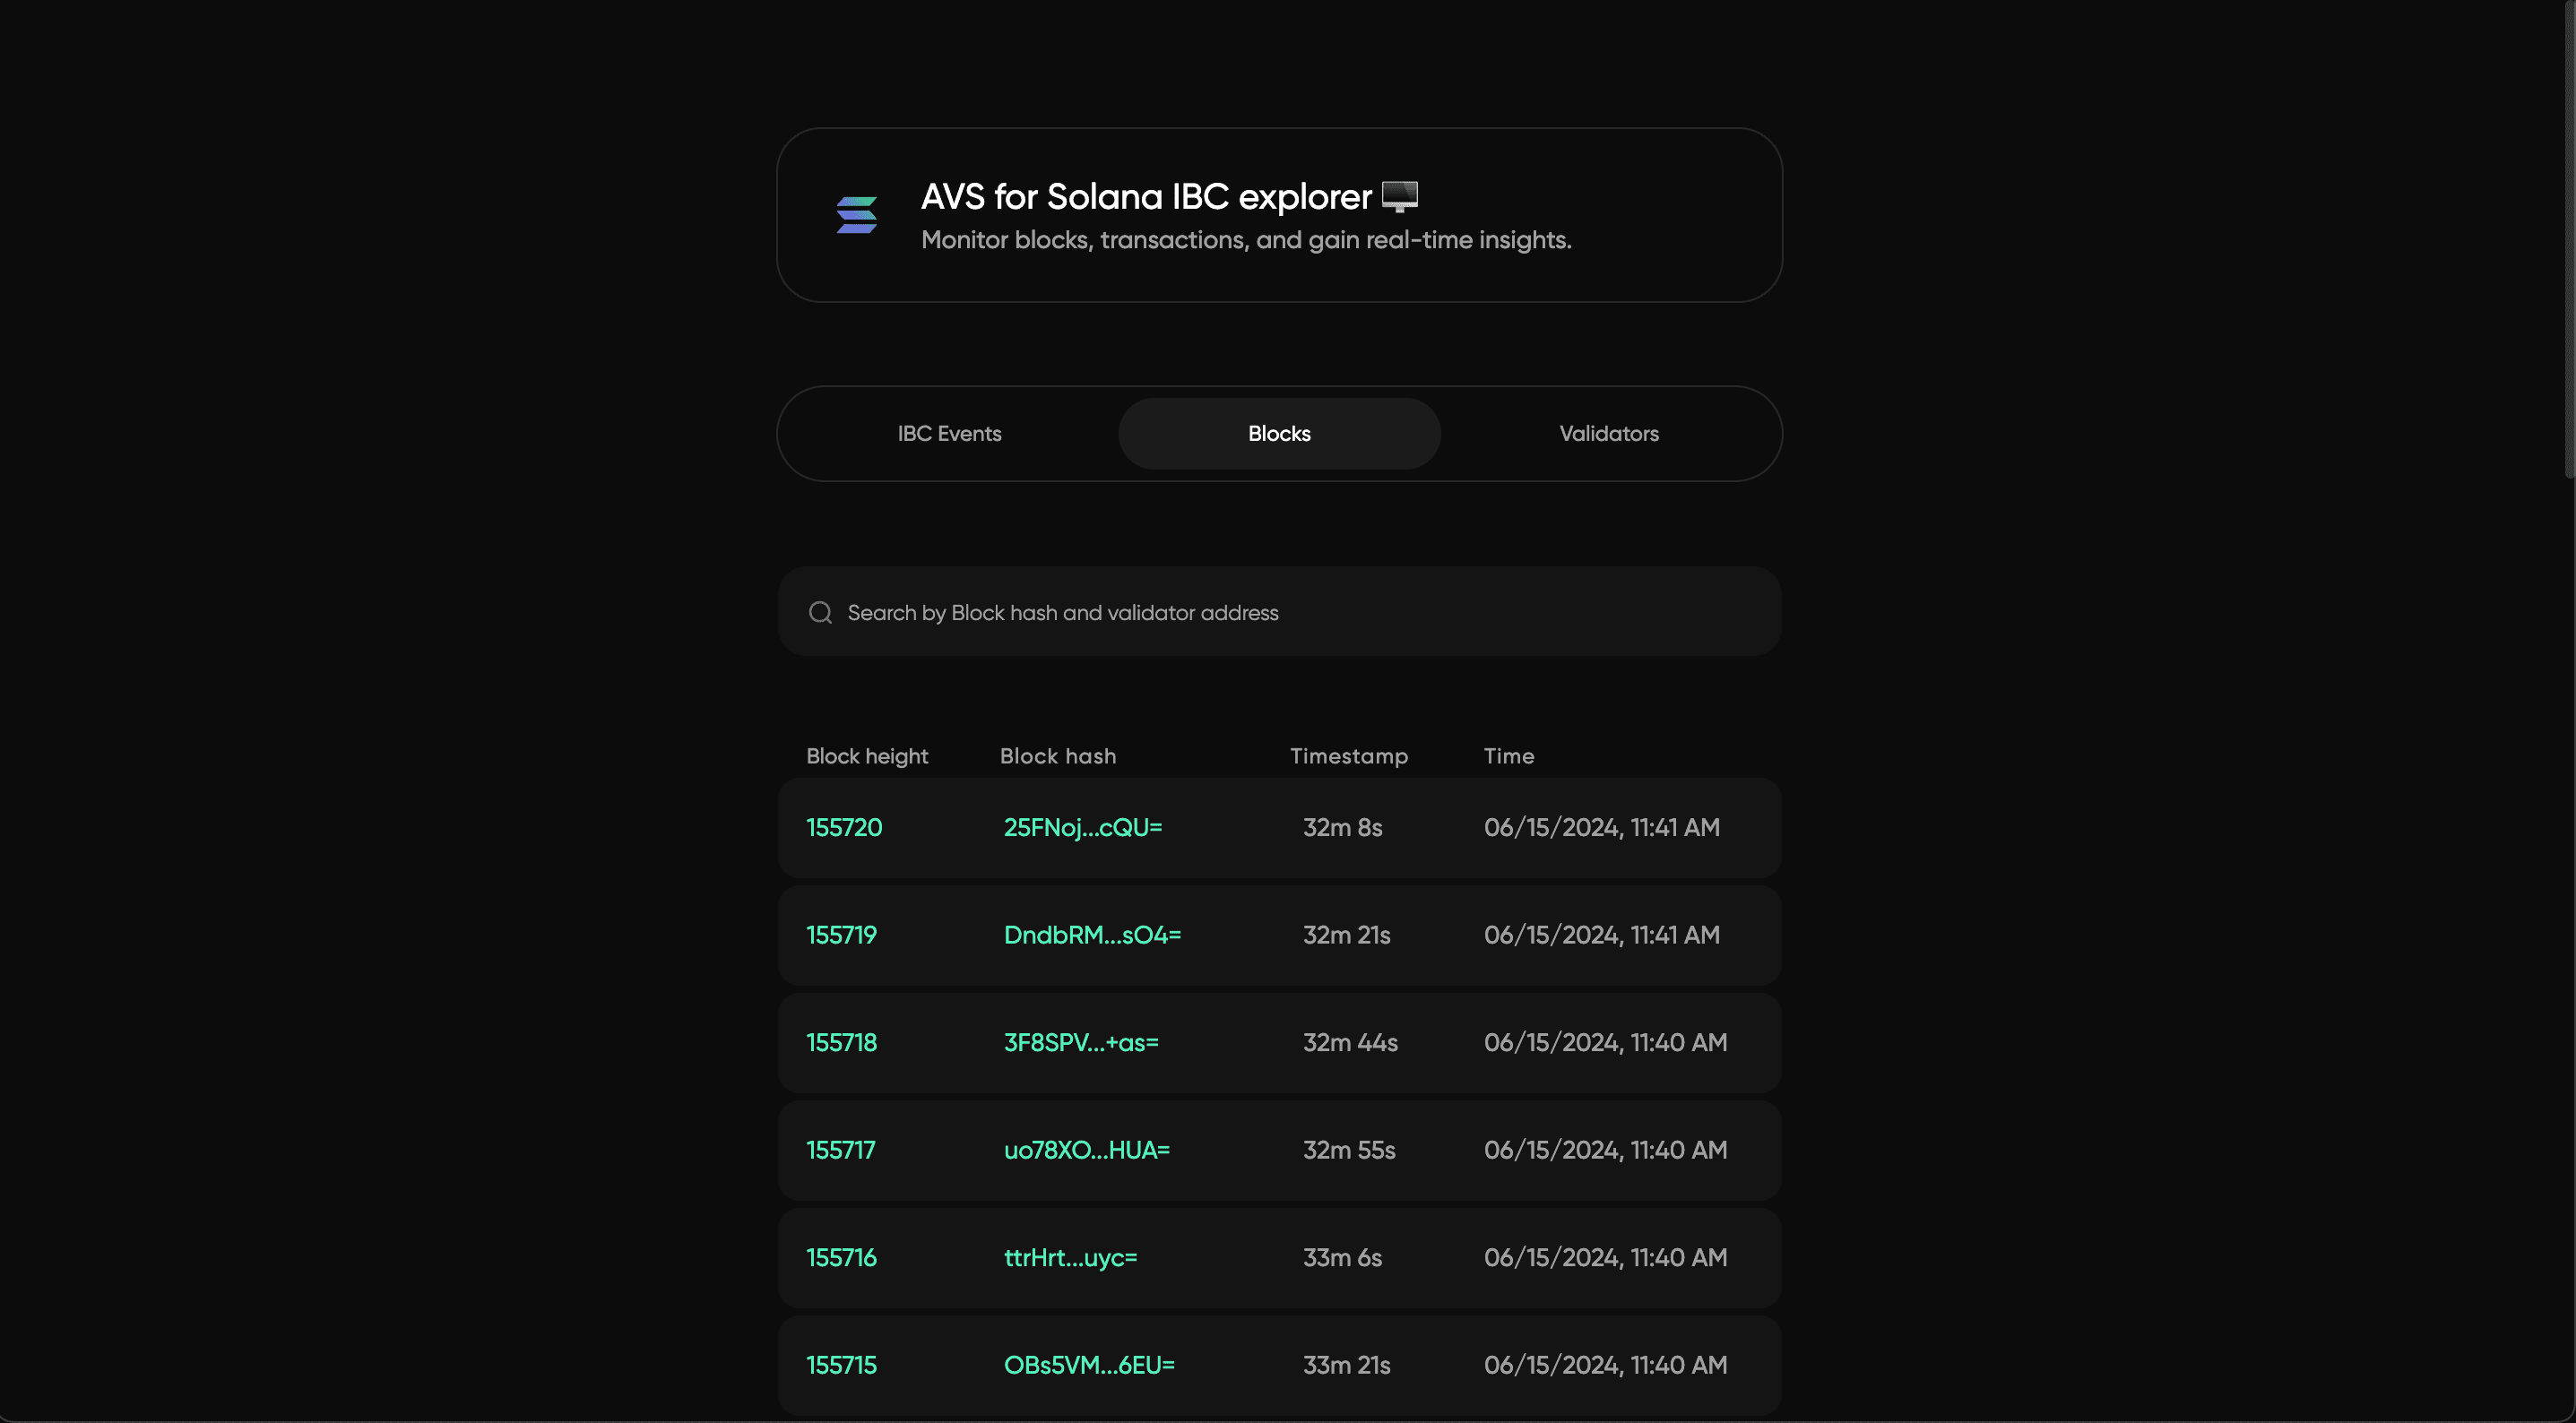
Task: Open block hash DndbRM...sO4=
Action: [x=1092, y=935]
